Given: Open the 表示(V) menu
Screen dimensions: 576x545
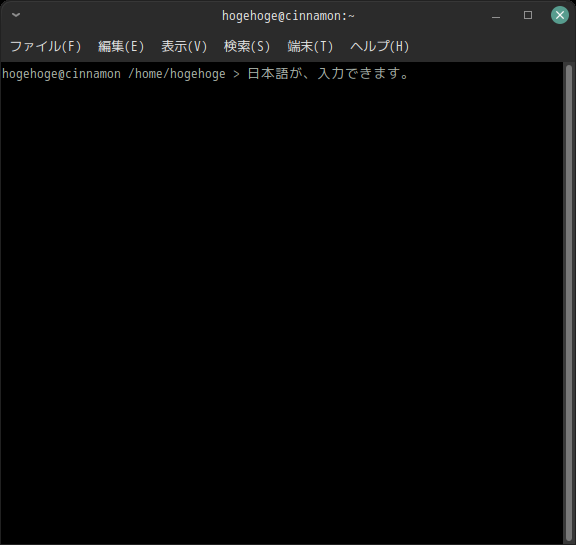Looking at the screenshot, I should 184,46.
